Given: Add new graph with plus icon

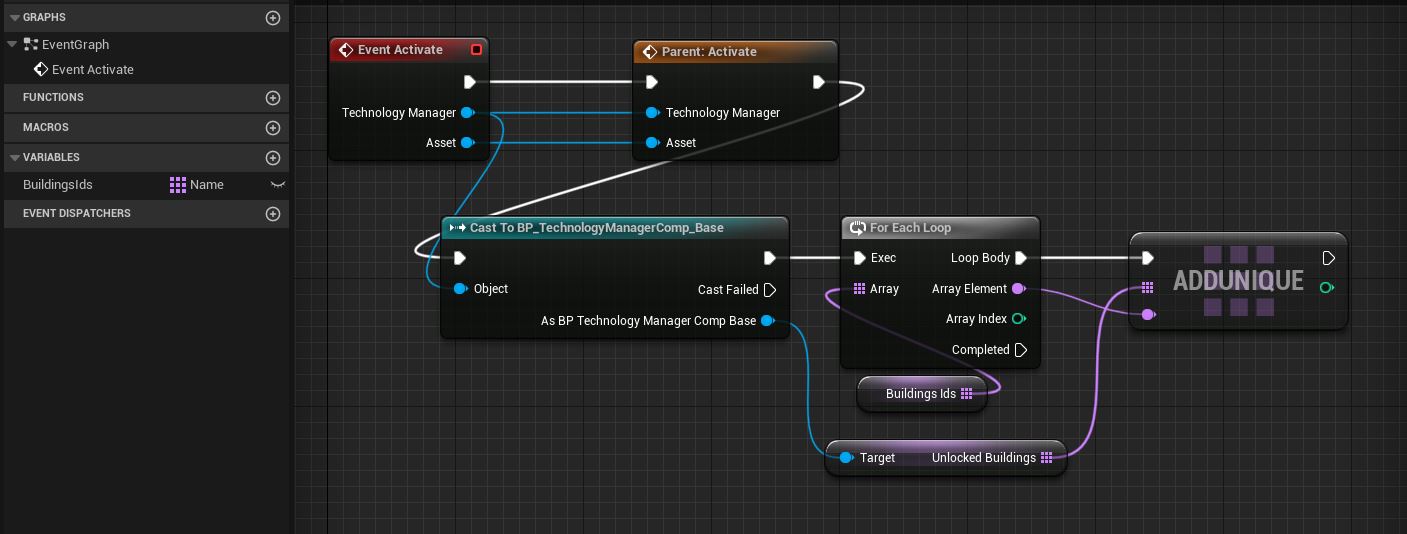Looking at the screenshot, I should tap(273, 18).
